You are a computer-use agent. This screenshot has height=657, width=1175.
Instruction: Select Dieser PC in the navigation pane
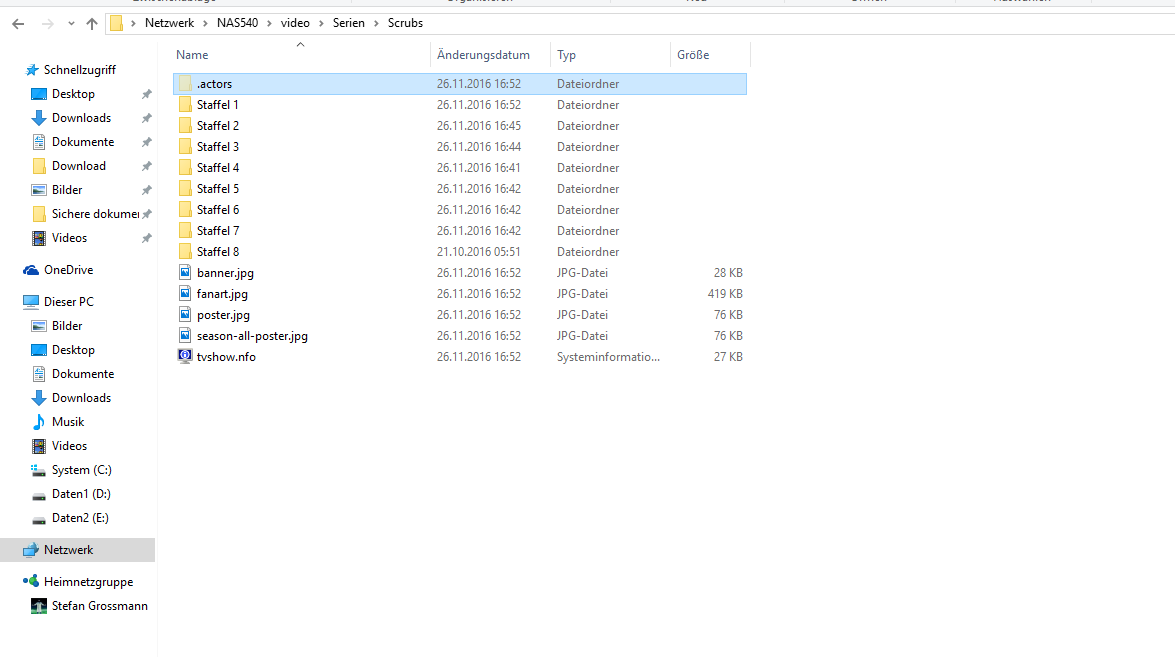point(68,301)
